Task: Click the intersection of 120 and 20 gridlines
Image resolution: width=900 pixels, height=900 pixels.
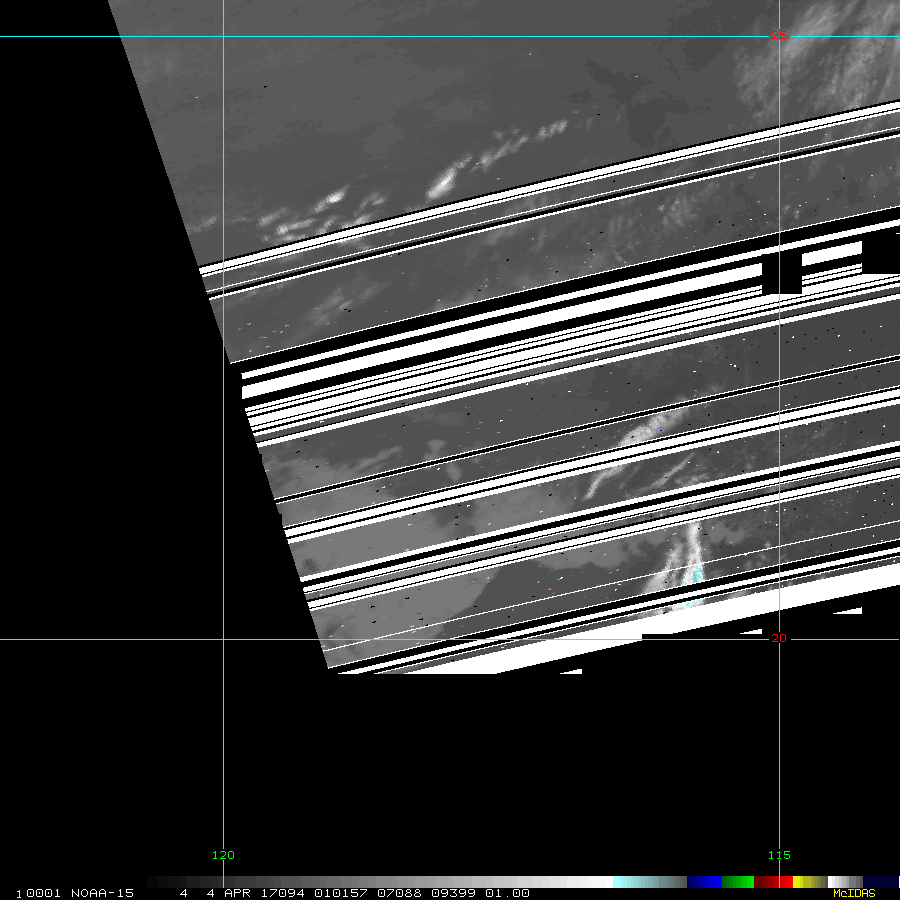Action: (222, 639)
